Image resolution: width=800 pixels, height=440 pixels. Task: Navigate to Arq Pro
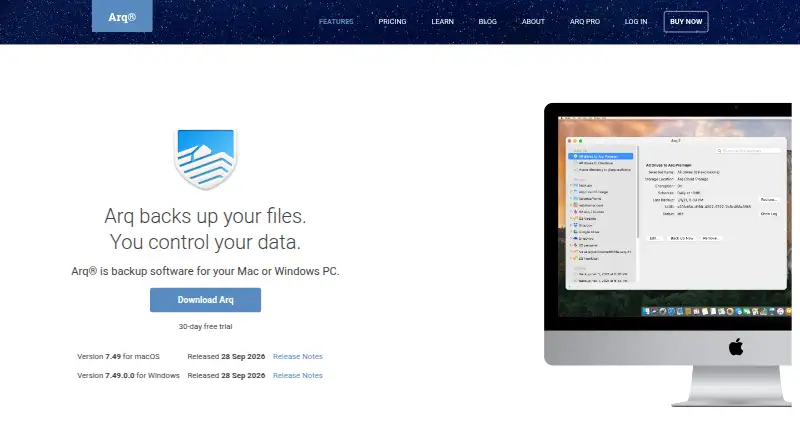[x=585, y=21]
